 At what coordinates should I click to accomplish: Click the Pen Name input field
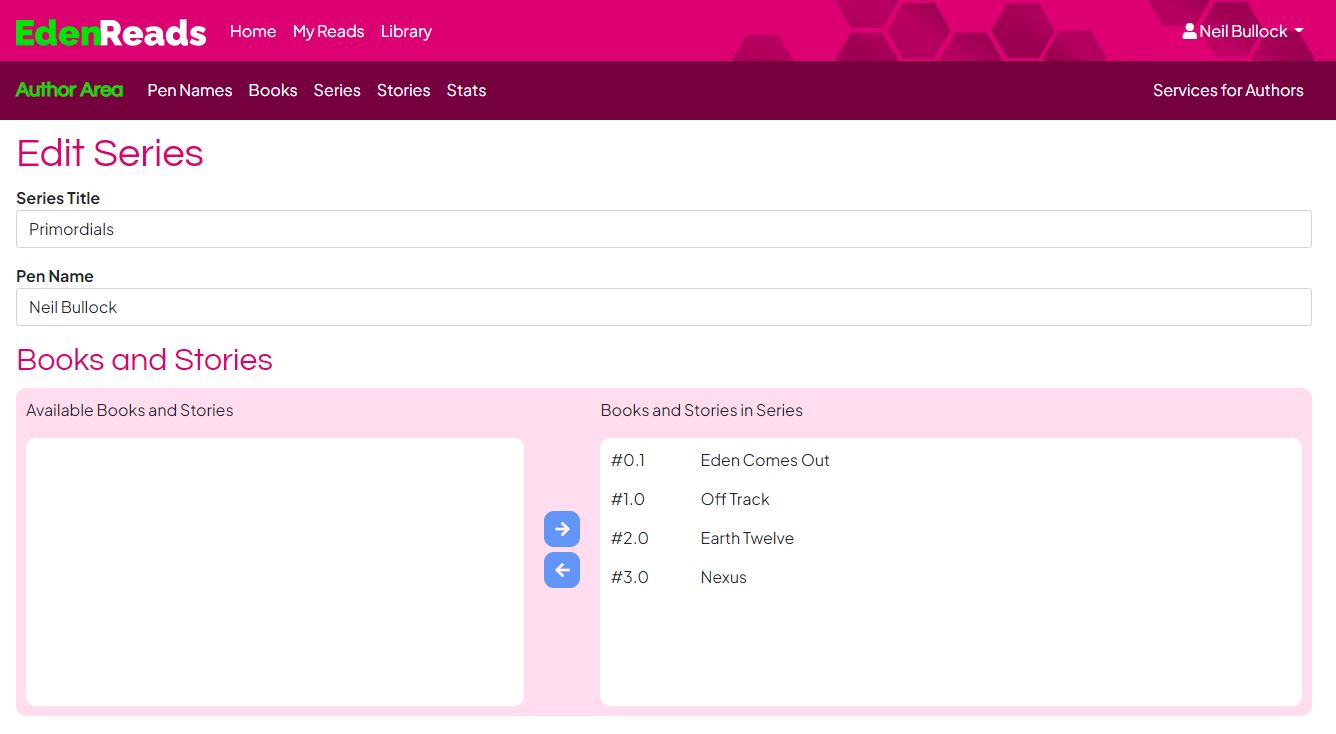(664, 307)
